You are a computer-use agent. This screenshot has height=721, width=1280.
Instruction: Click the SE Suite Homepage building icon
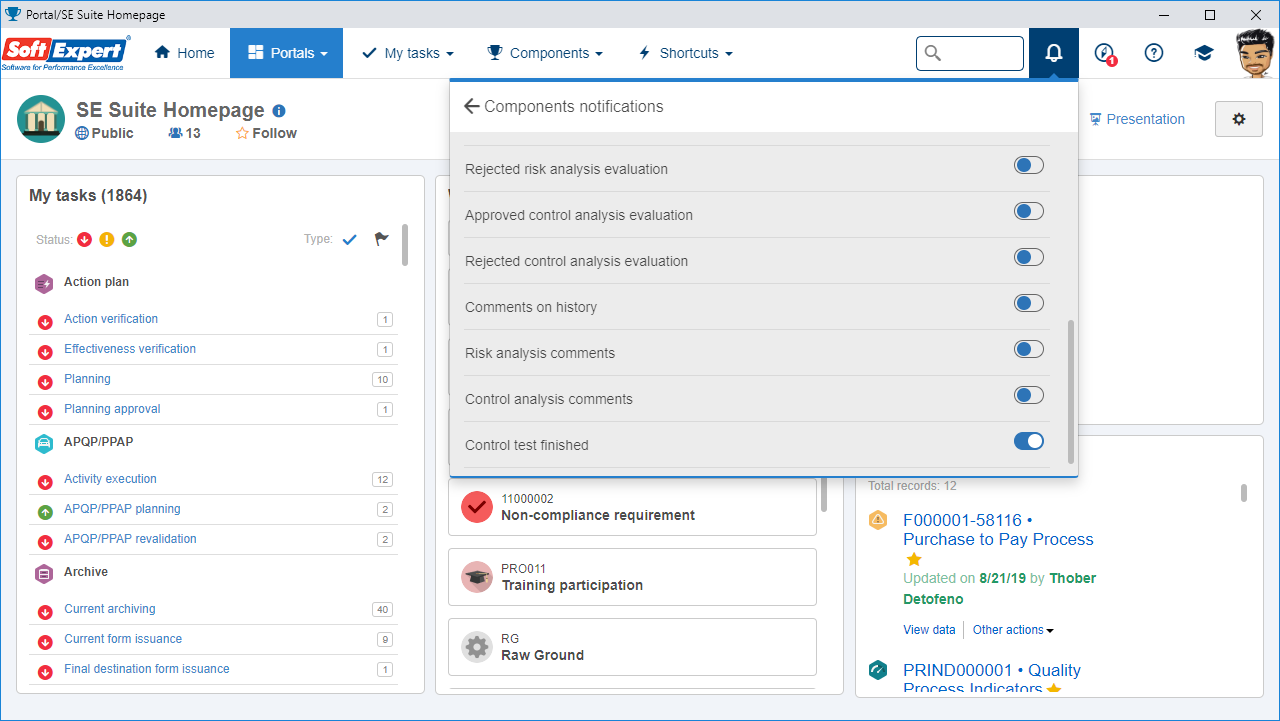click(x=41, y=120)
